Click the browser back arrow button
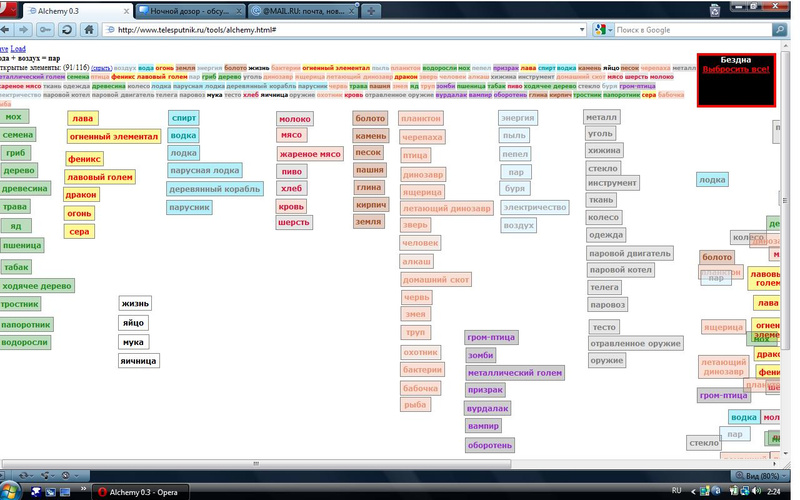Viewport: 800px width, 500px height. click(9, 29)
